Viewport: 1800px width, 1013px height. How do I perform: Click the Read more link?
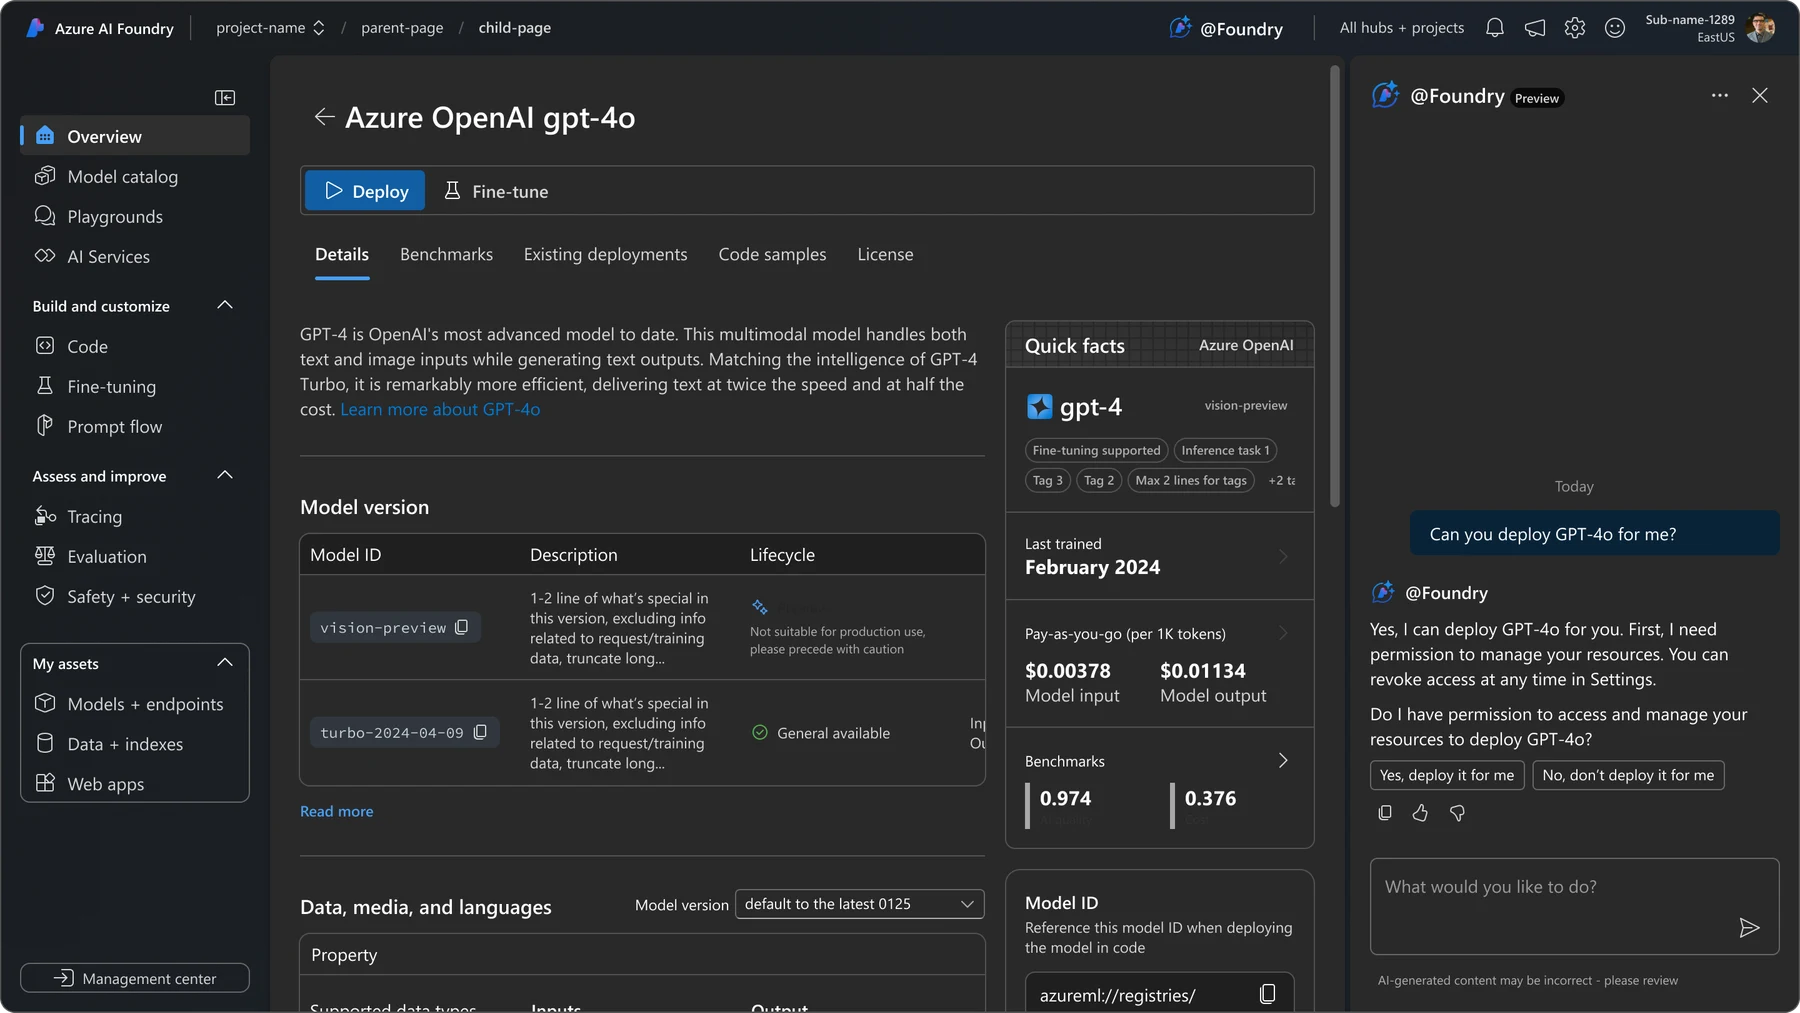click(x=337, y=811)
